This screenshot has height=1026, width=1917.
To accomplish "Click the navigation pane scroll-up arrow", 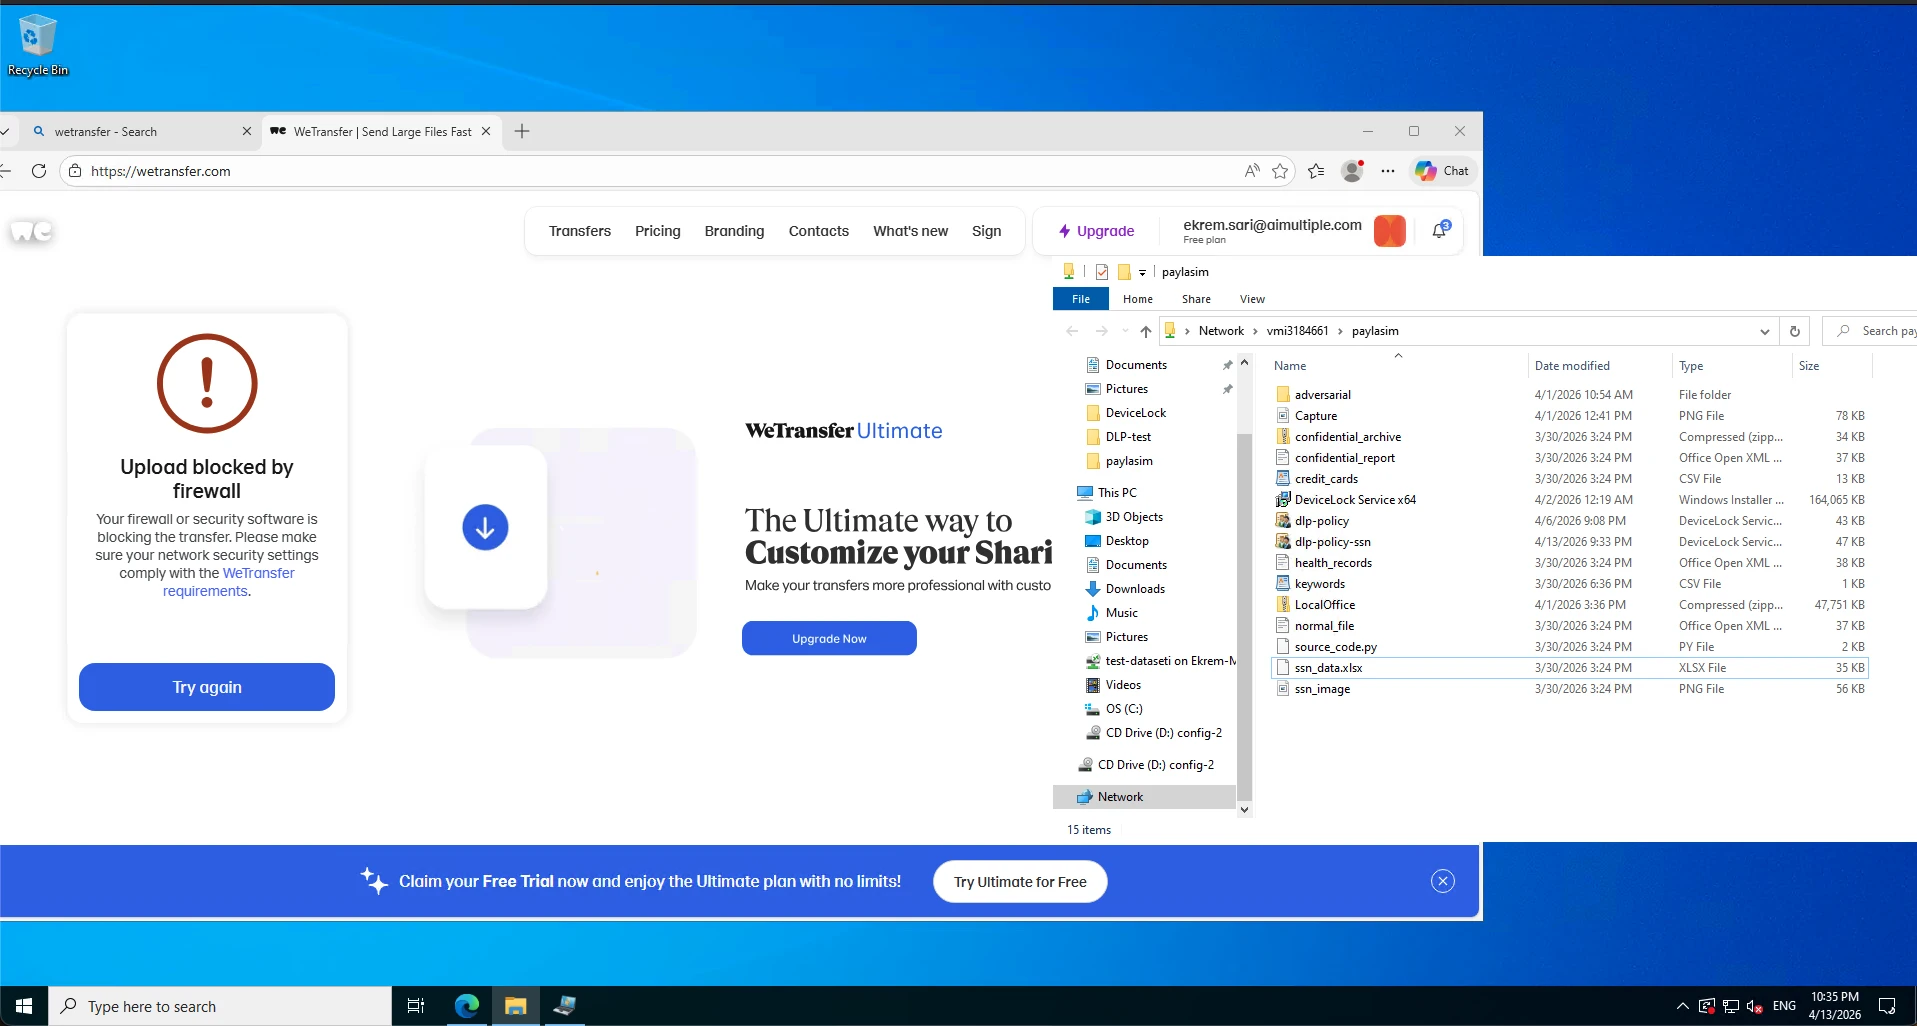I will coord(1244,362).
